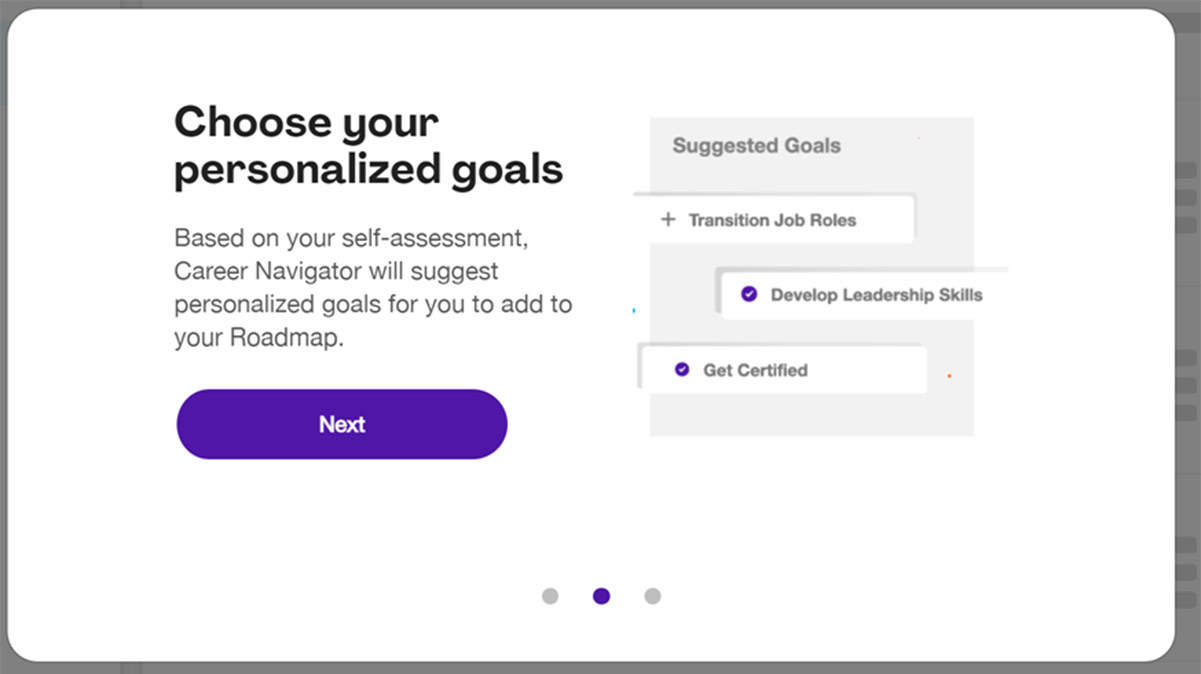
Task: Select the Transition Job Roles goal label
Action: pos(772,220)
